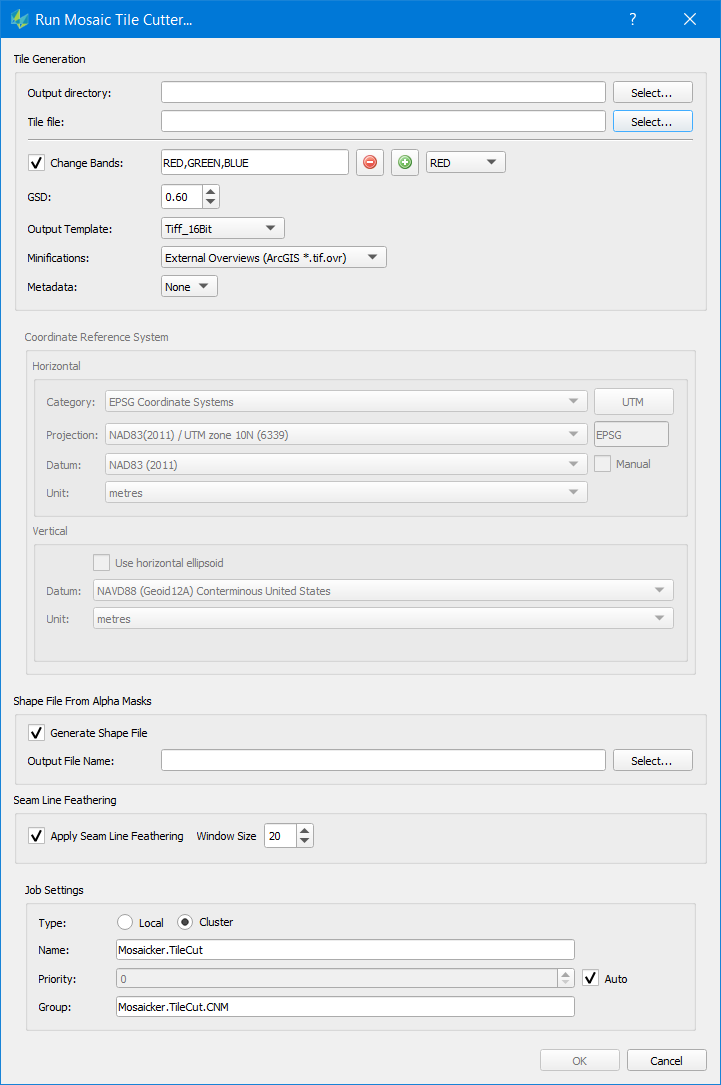
Task: Click Select button for Tile file
Action: pos(652,122)
